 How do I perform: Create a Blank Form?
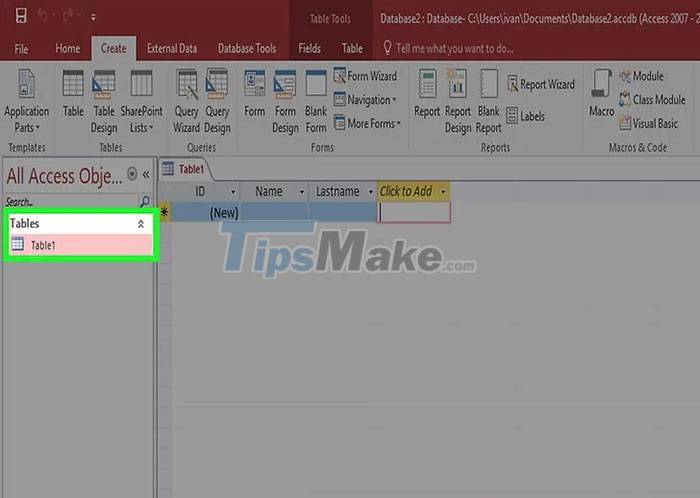point(316,101)
